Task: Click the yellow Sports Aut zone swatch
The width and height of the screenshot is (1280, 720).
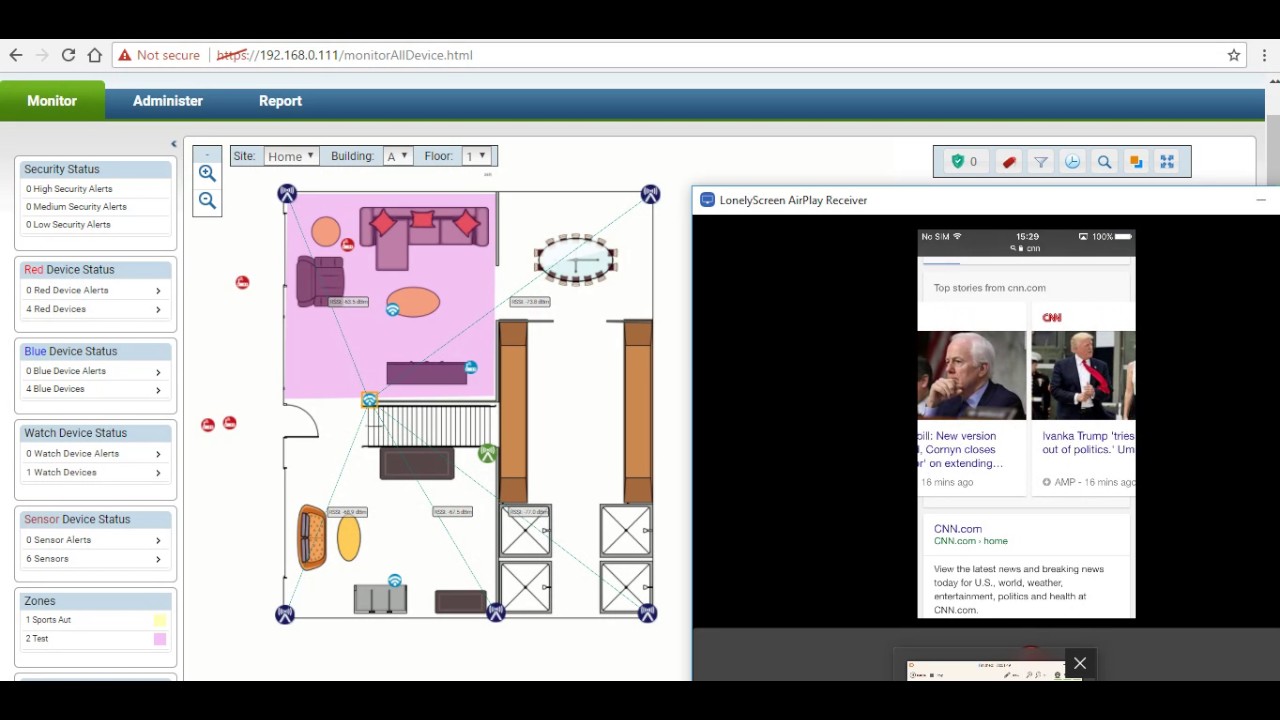Action: 160,621
